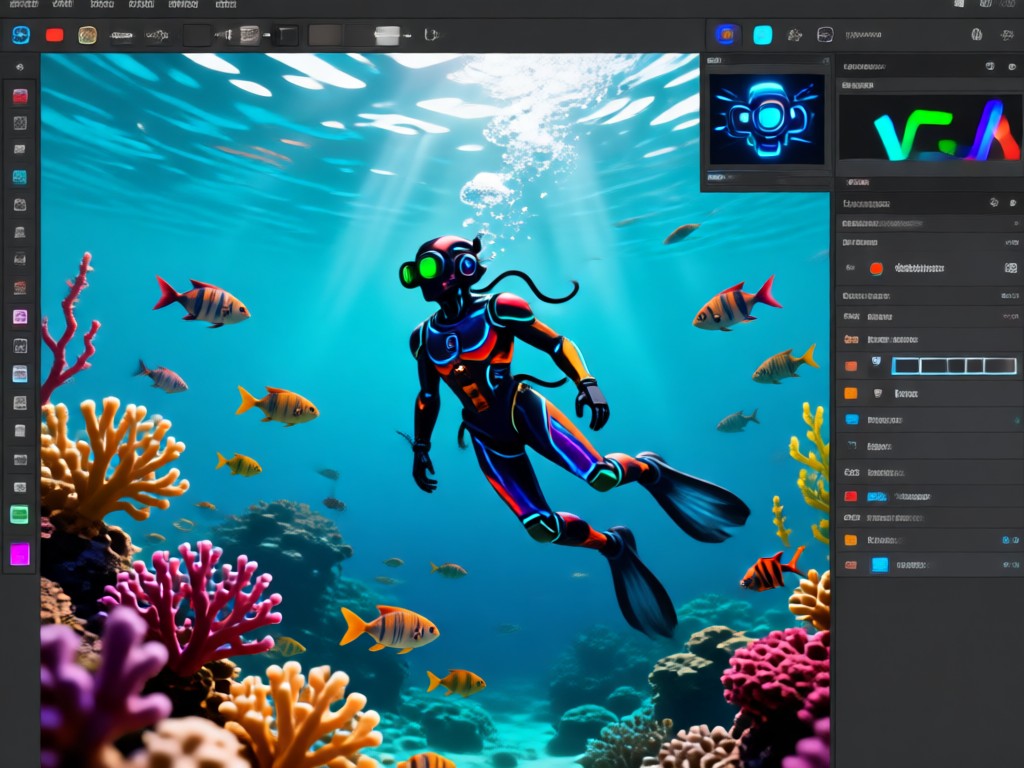Image resolution: width=1024 pixels, height=768 pixels.
Task: Open the large magenta color swatch in the left strip
Action: [x=20, y=554]
